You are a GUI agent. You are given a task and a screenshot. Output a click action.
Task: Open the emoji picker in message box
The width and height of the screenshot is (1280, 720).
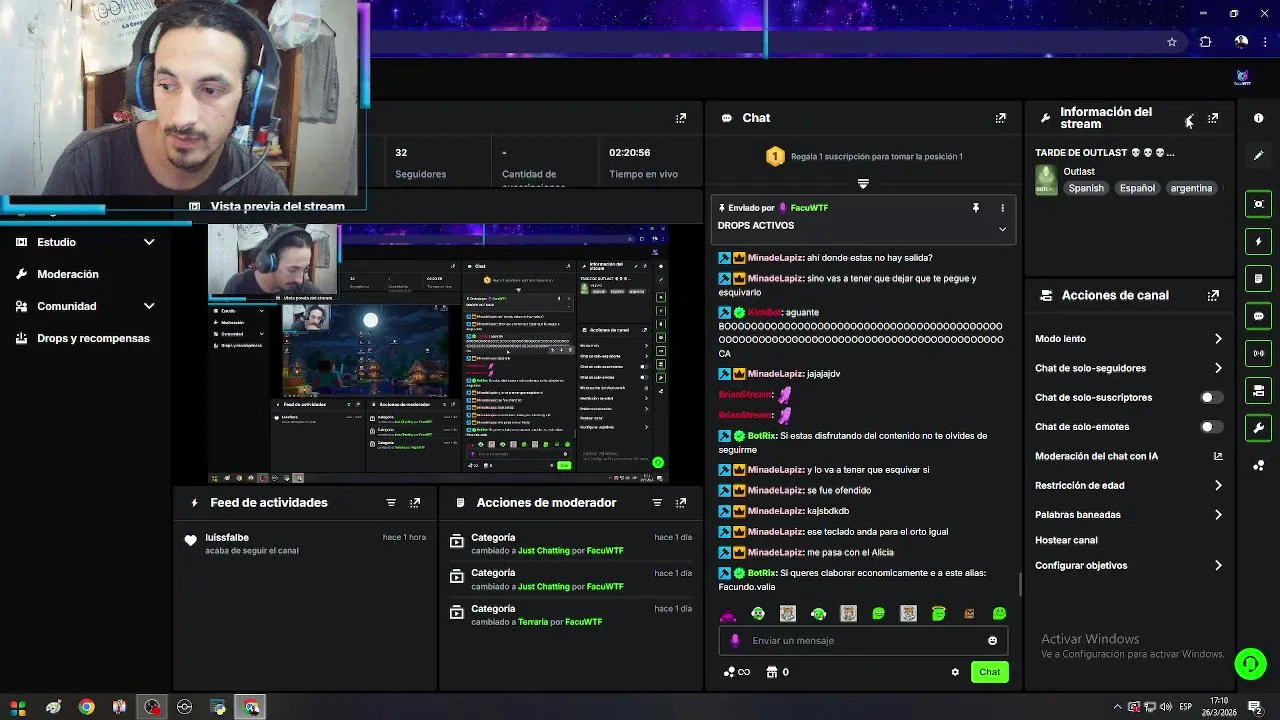tap(992, 641)
